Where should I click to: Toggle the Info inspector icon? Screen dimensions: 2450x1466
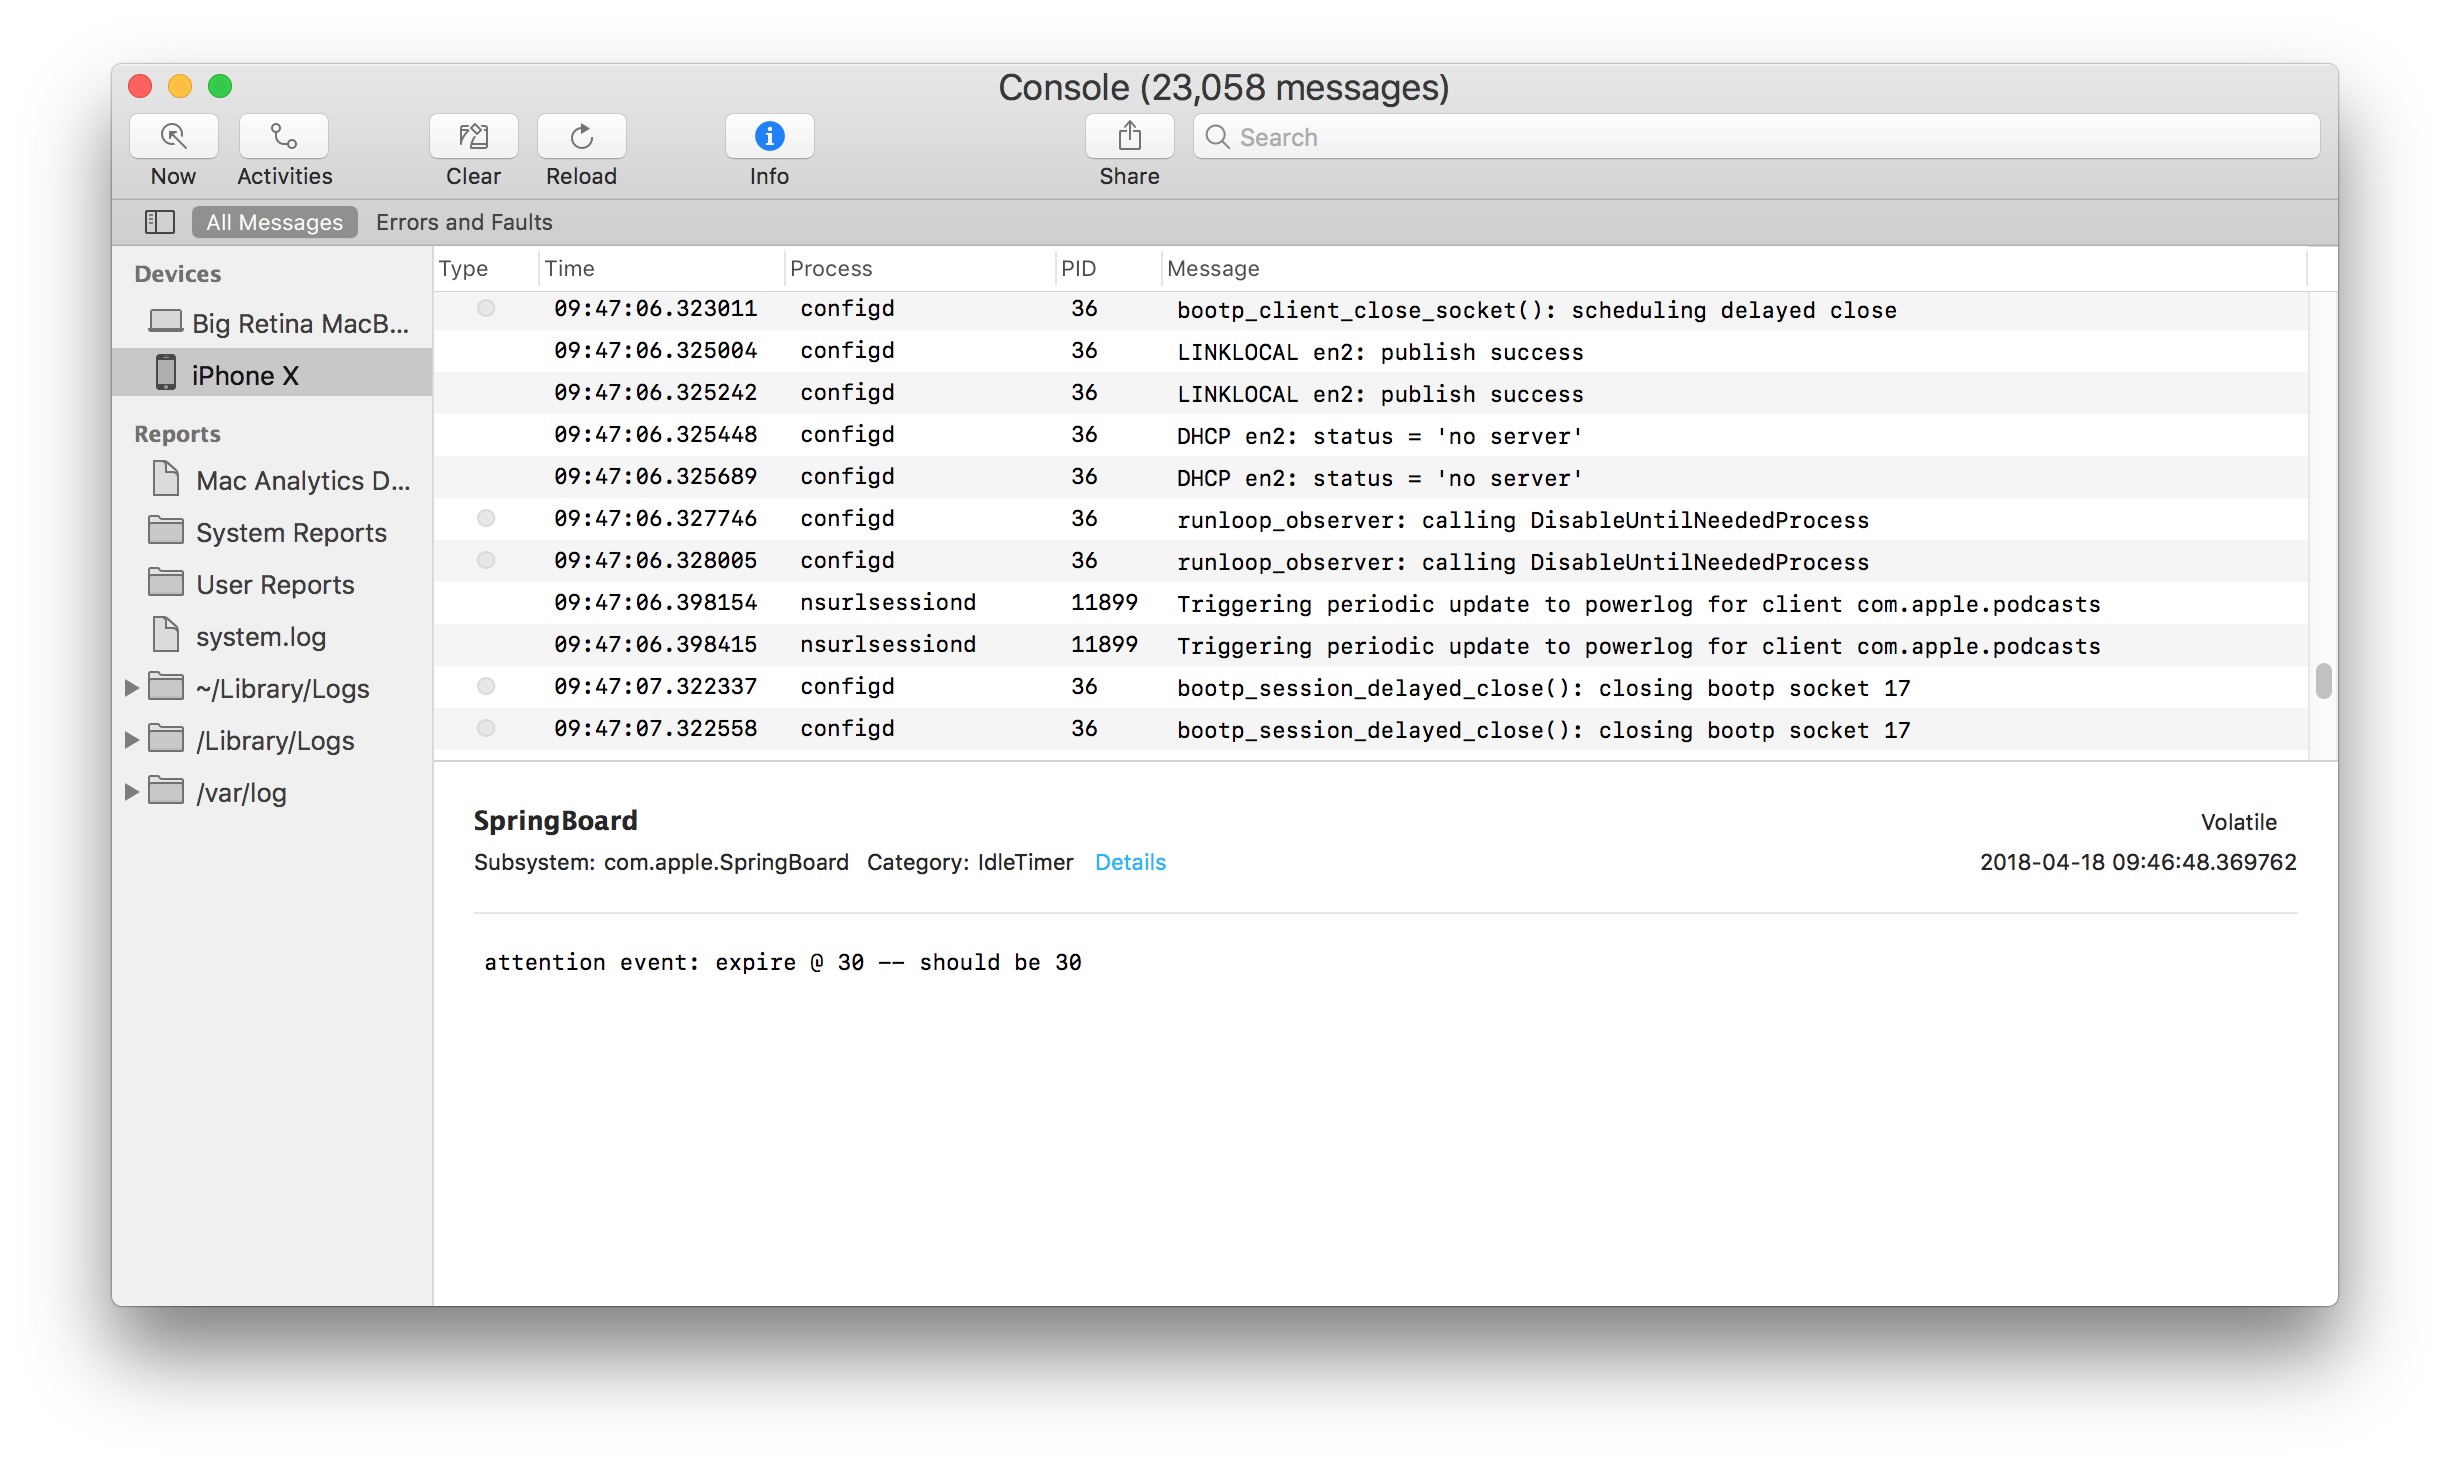(x=769, y=136)
